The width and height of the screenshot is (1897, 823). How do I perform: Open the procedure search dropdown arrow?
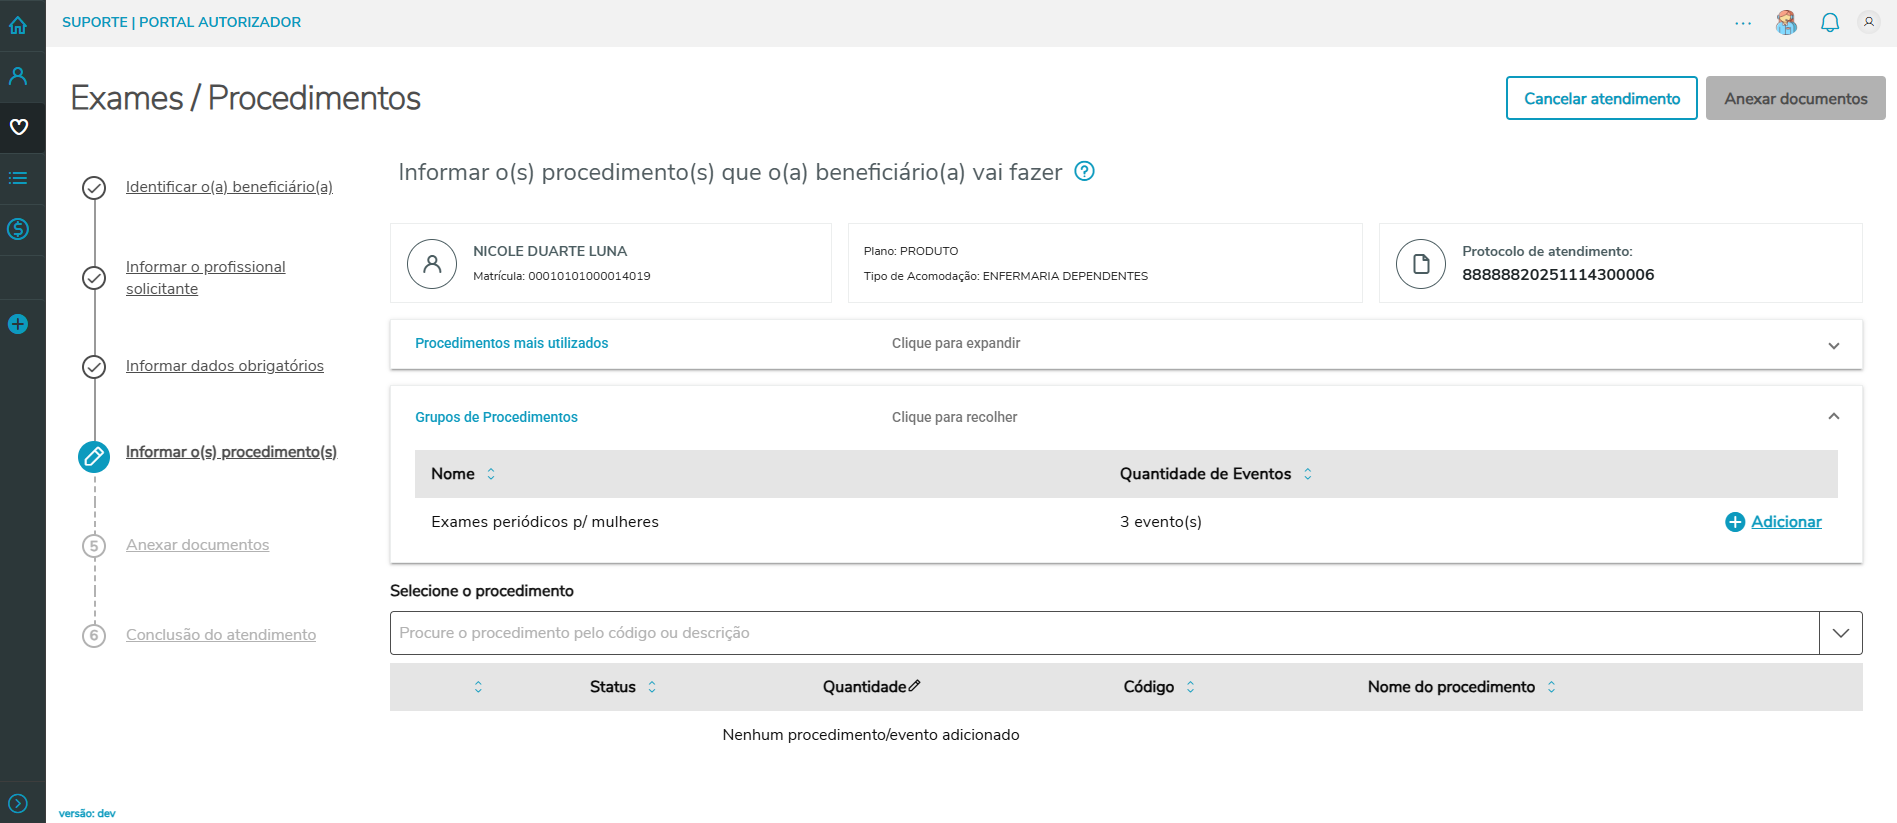coord(1840,633)
